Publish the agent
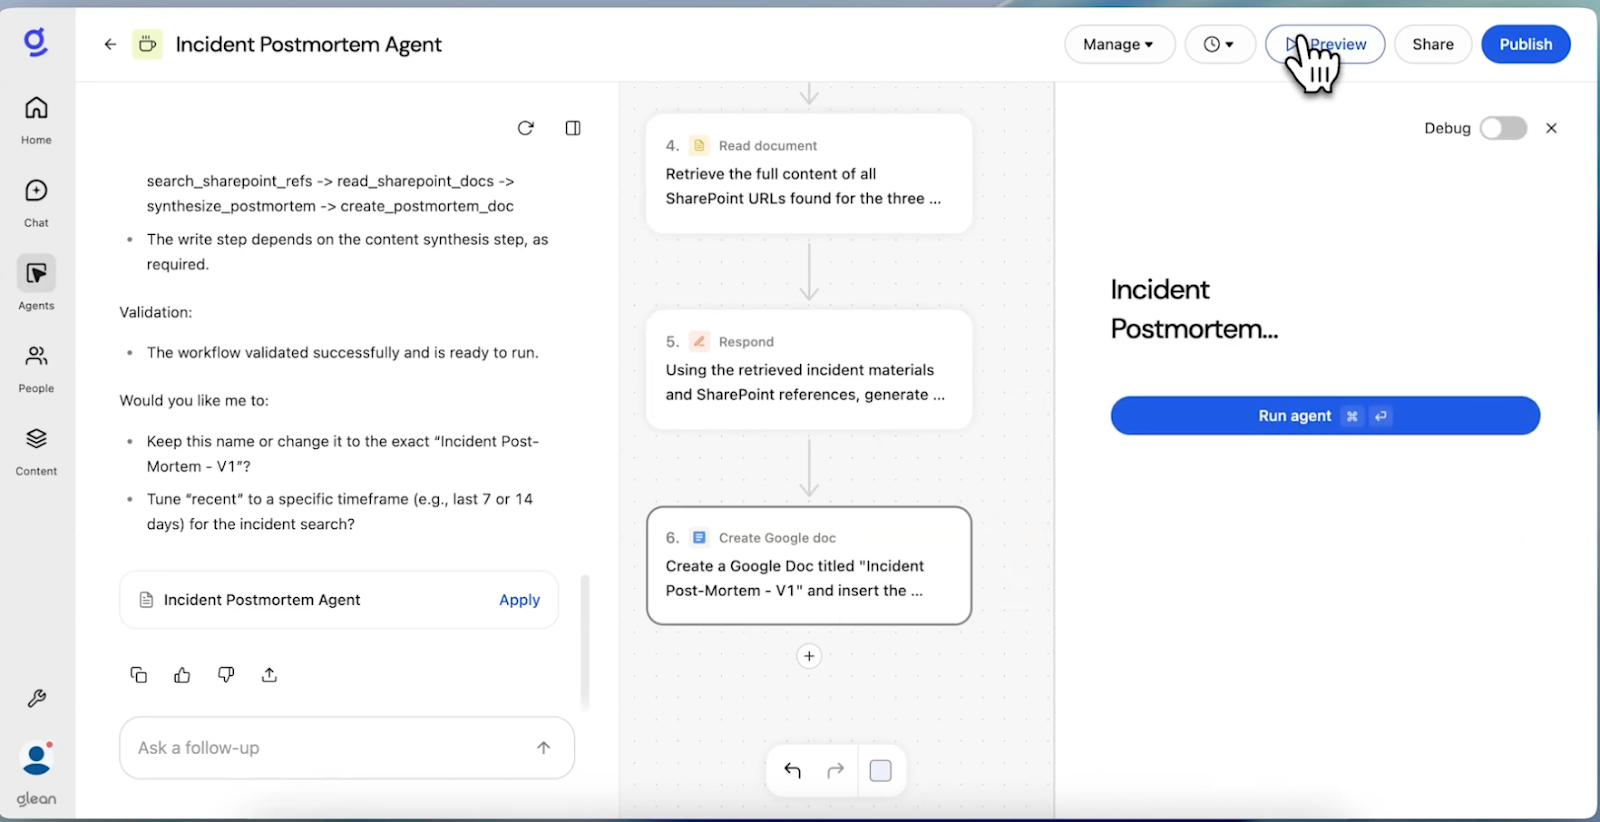 [1526, 44]
